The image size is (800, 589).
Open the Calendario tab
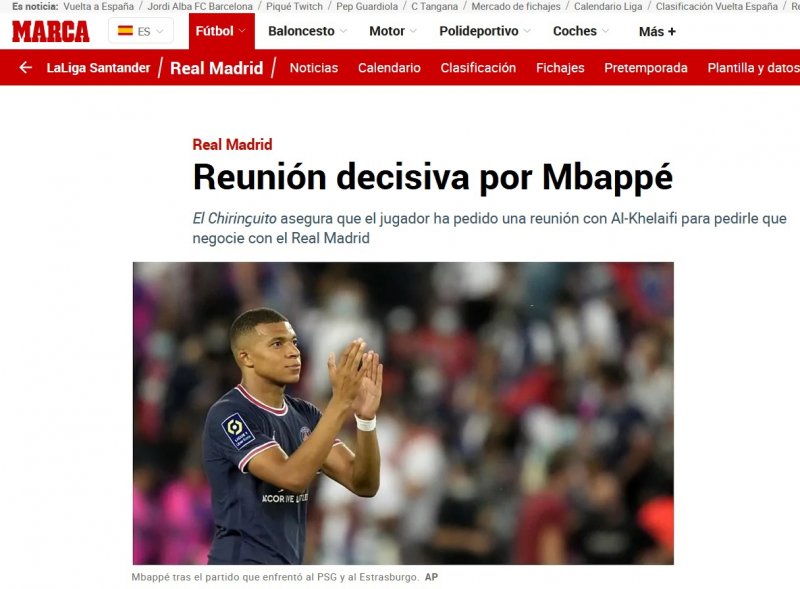[x=389, y=68]
